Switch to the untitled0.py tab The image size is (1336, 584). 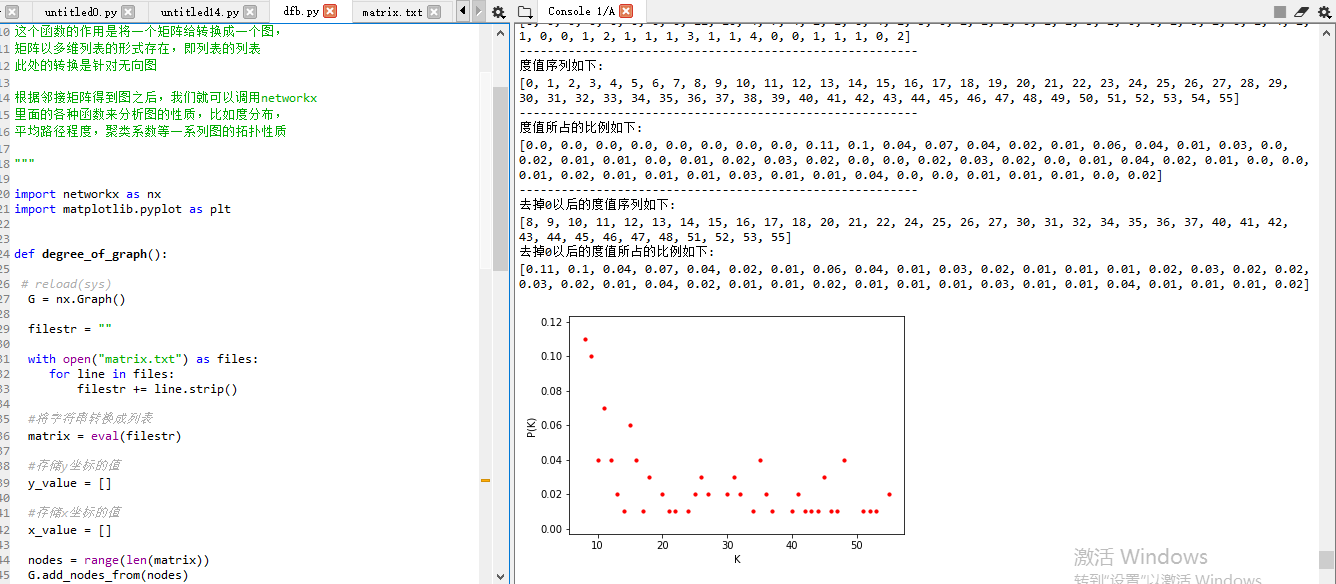point(81,12)
